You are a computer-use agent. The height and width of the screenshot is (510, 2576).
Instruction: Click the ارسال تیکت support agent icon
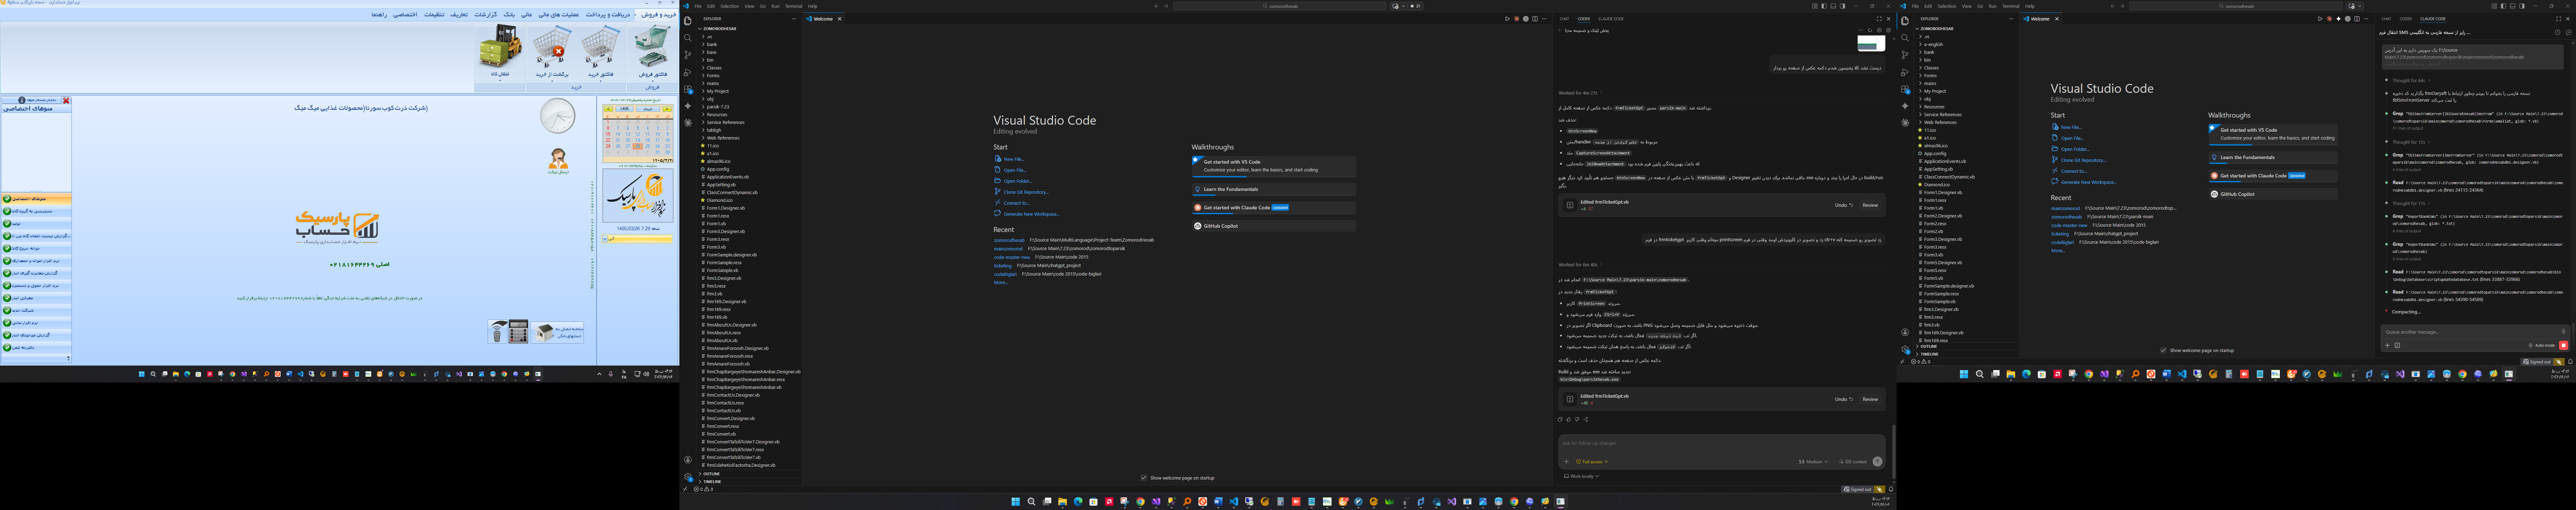[558, 158]
